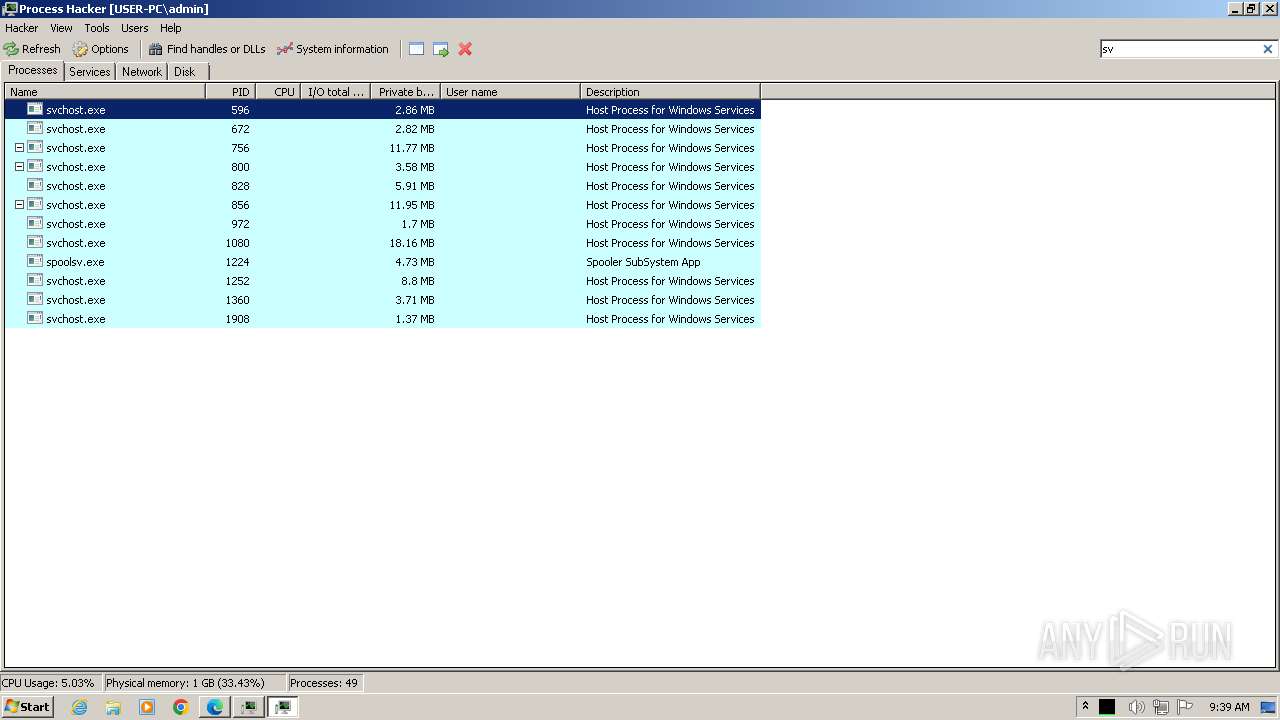Screen dimensions: 1280x720
Task: Sort by the CPU column header
Action: tap(278, 92)
